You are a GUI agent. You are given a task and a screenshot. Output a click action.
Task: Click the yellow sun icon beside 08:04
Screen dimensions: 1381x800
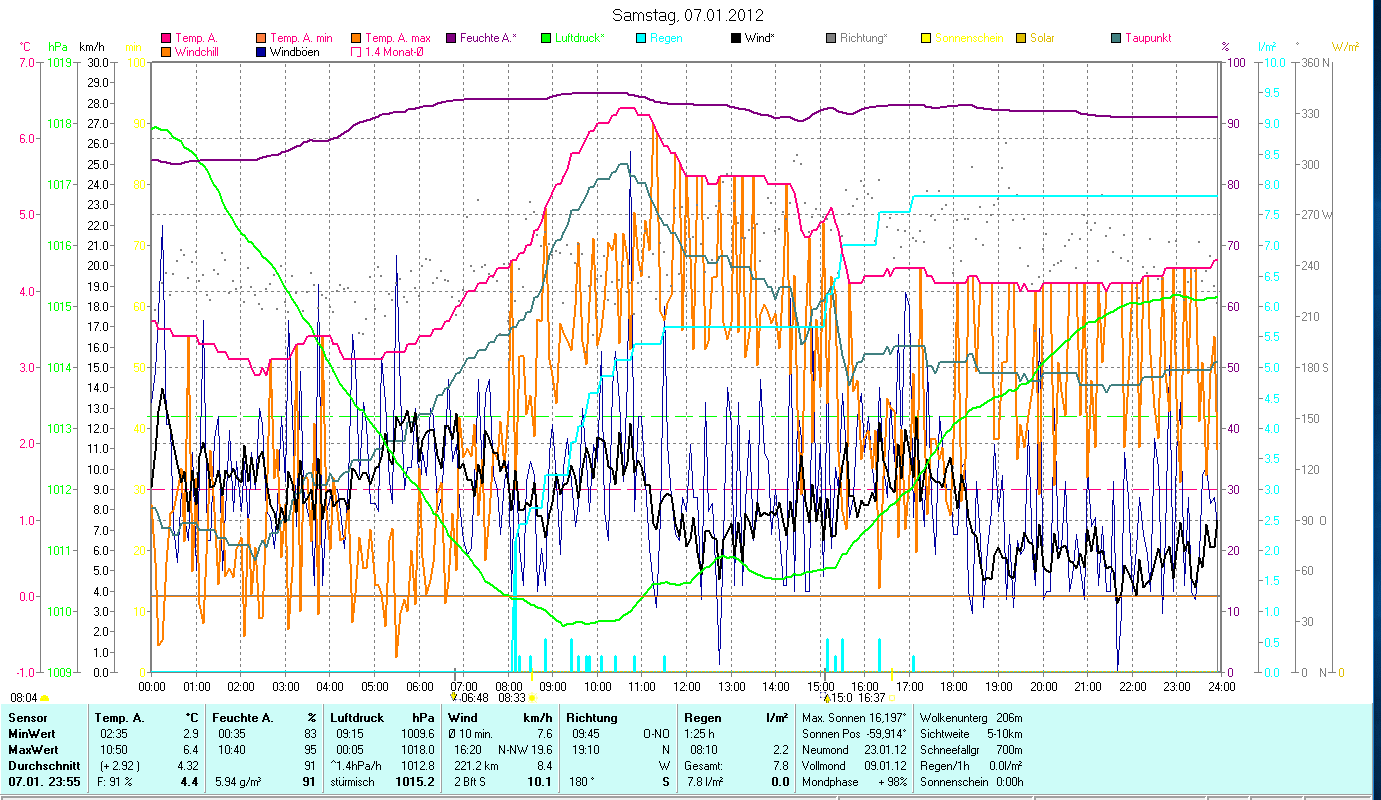pos(44,698)
